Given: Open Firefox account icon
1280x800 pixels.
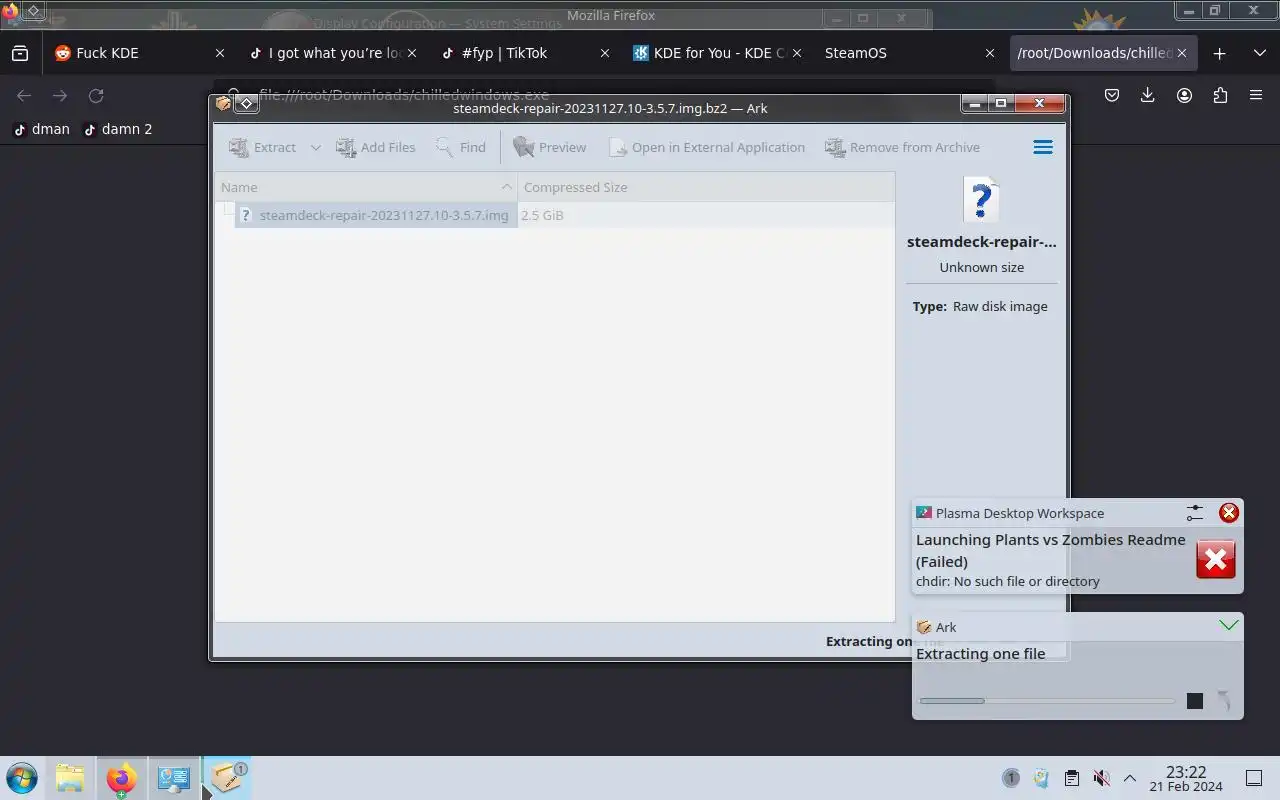Looking at the screenshot, I should click(1184, 95).
